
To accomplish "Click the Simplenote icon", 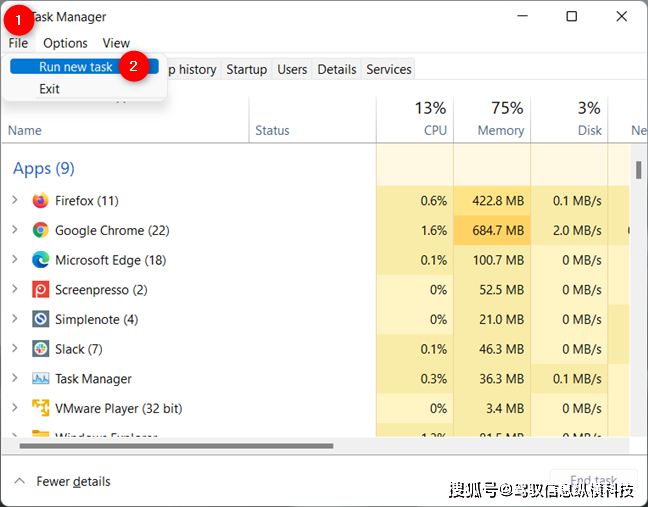I will (40, 319).
